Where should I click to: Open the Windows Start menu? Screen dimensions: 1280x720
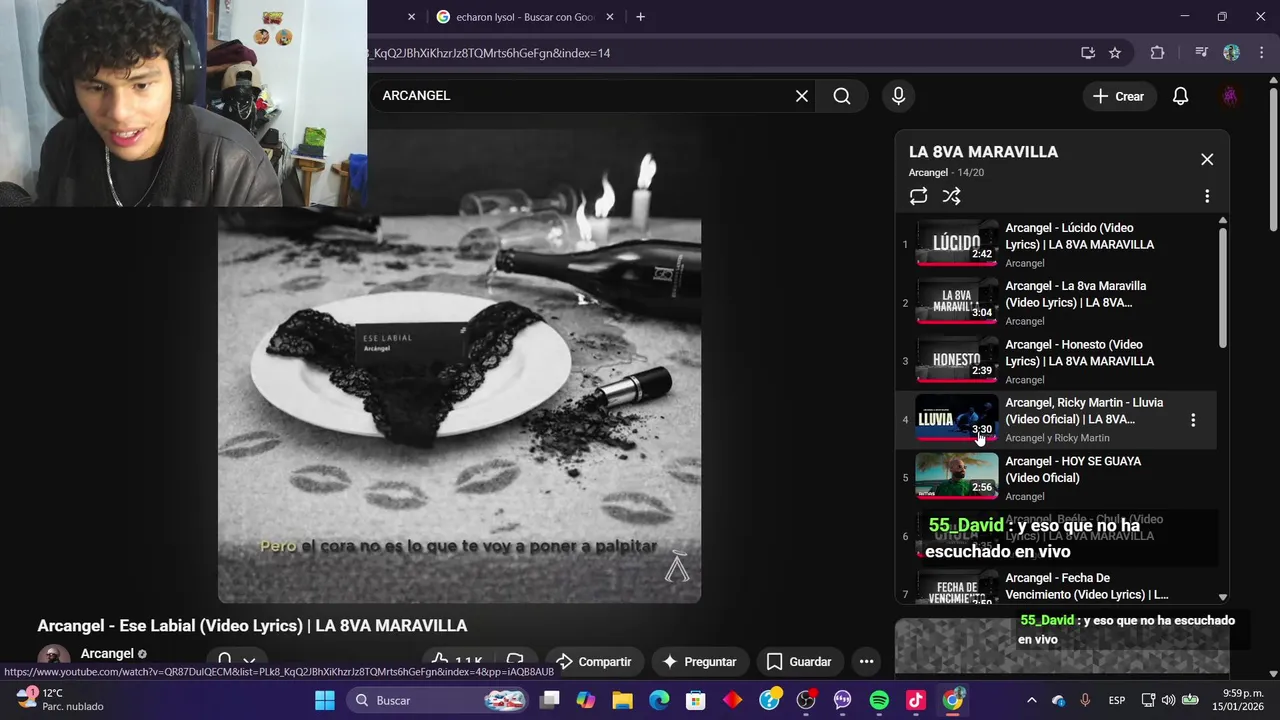click(325, 700)
